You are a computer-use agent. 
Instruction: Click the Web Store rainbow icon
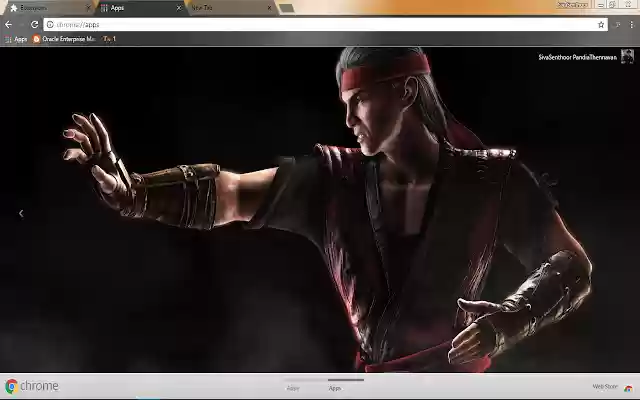tap(628, 388)
